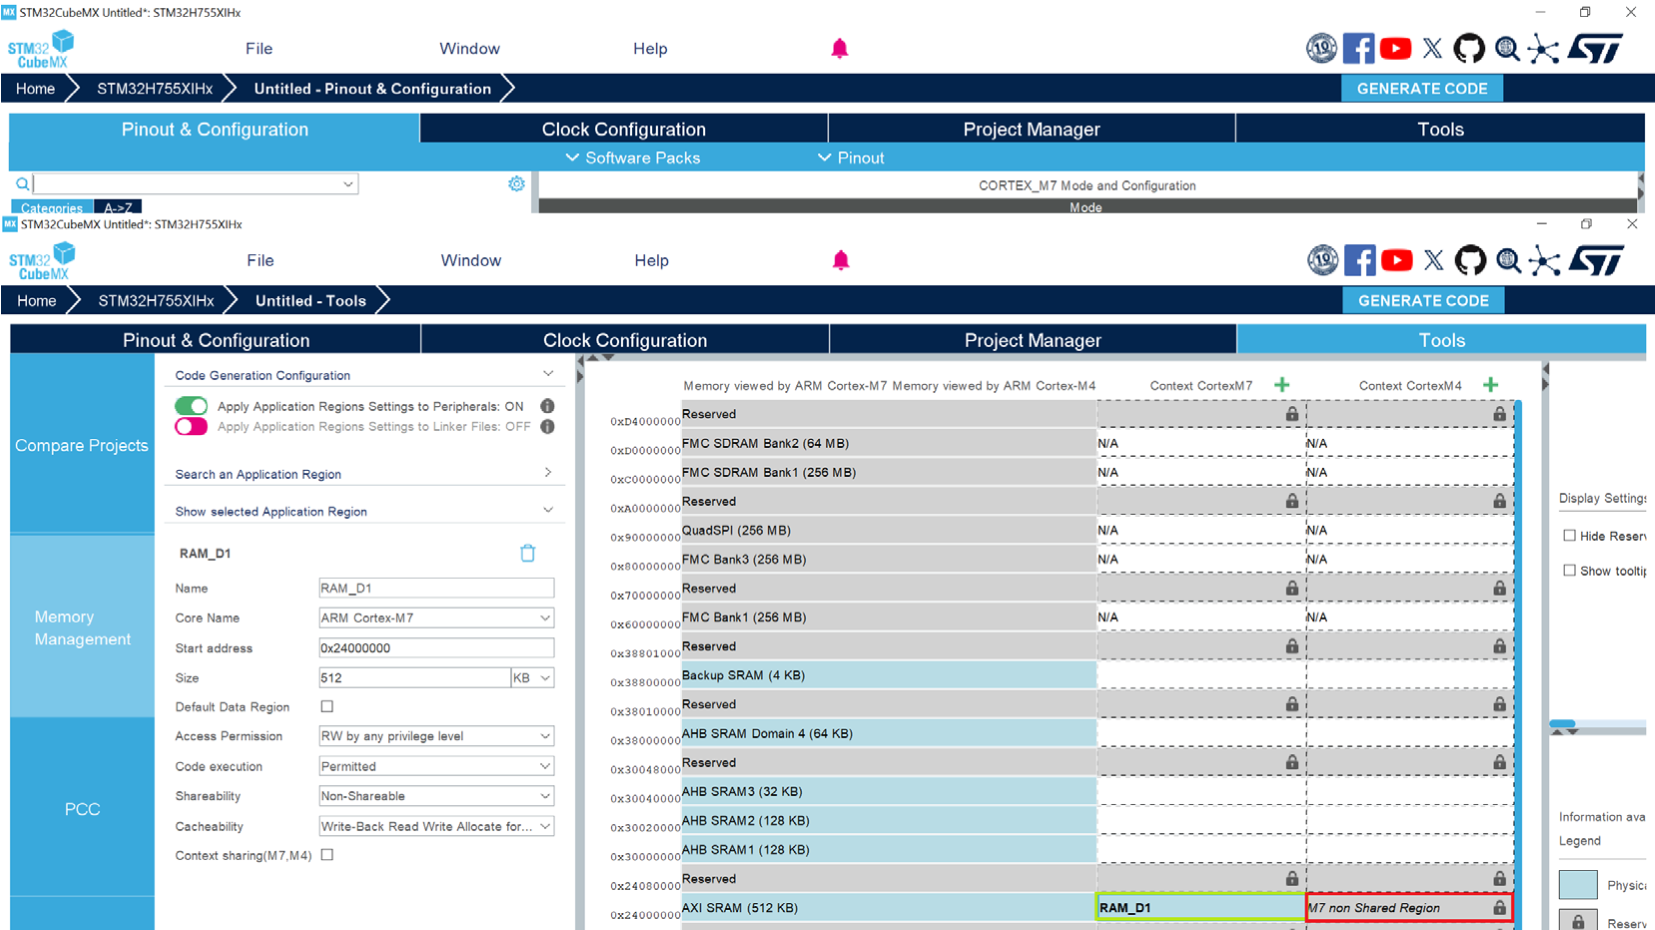The height and width of the screenshot is (930, 1655).
Task: Open Facebook icon in the back Pinout window
Action: pos(1358,49)
